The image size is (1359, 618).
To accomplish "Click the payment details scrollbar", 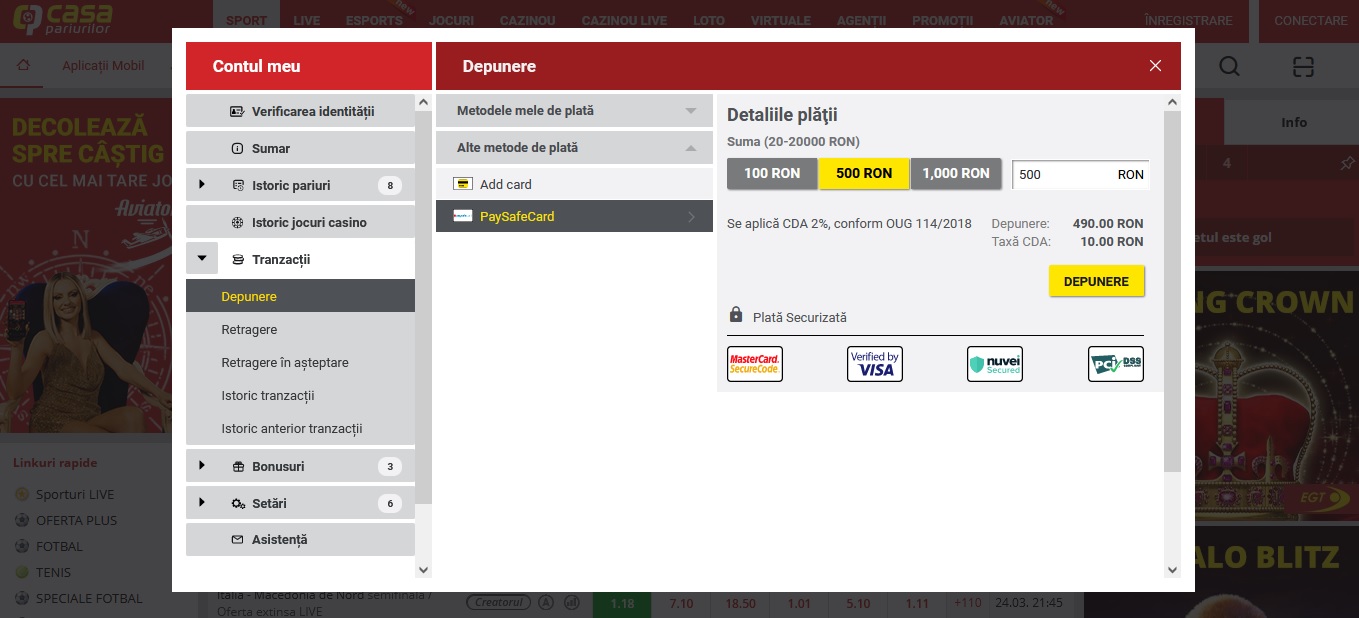I will click(x=1173, y=290).
